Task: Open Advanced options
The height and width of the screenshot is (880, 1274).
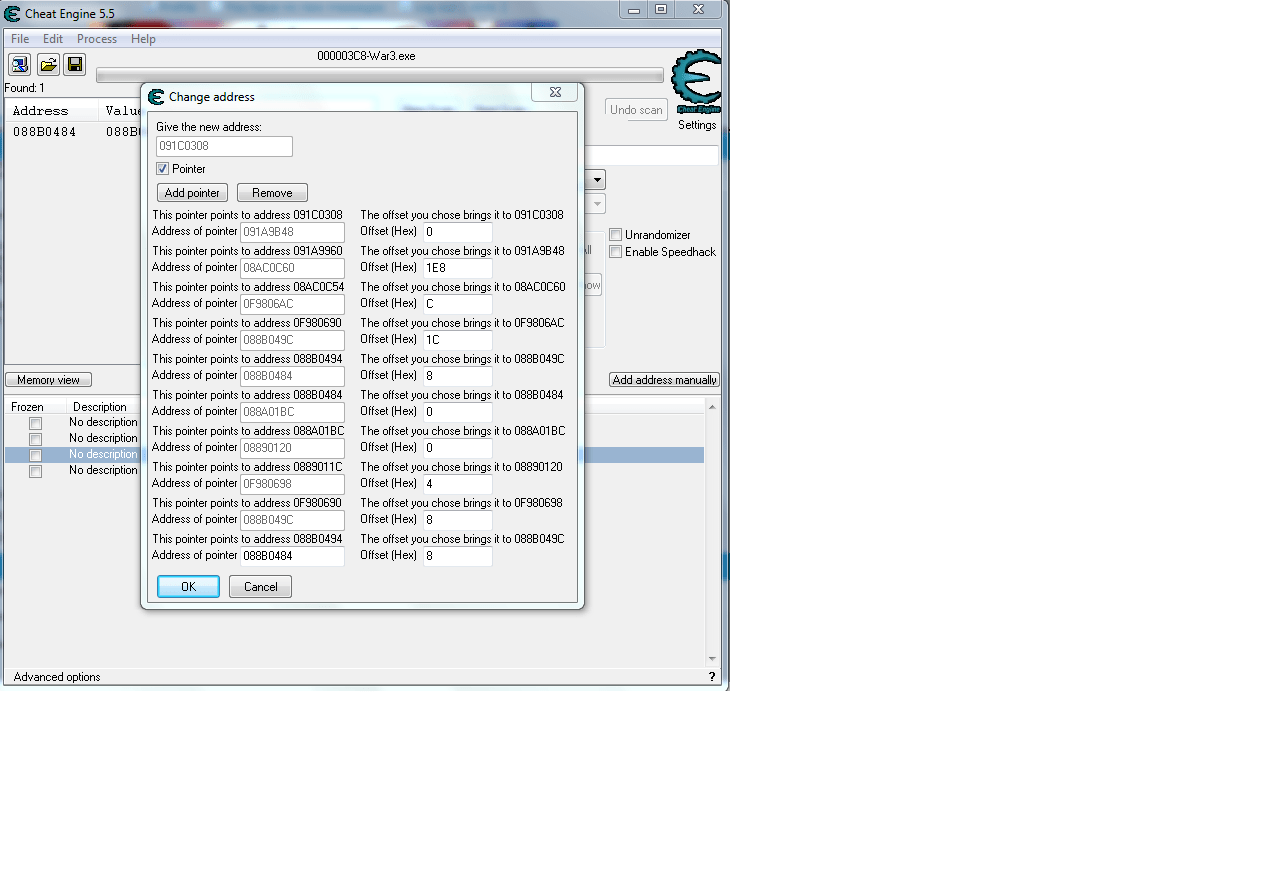Action: coord(57,677)
